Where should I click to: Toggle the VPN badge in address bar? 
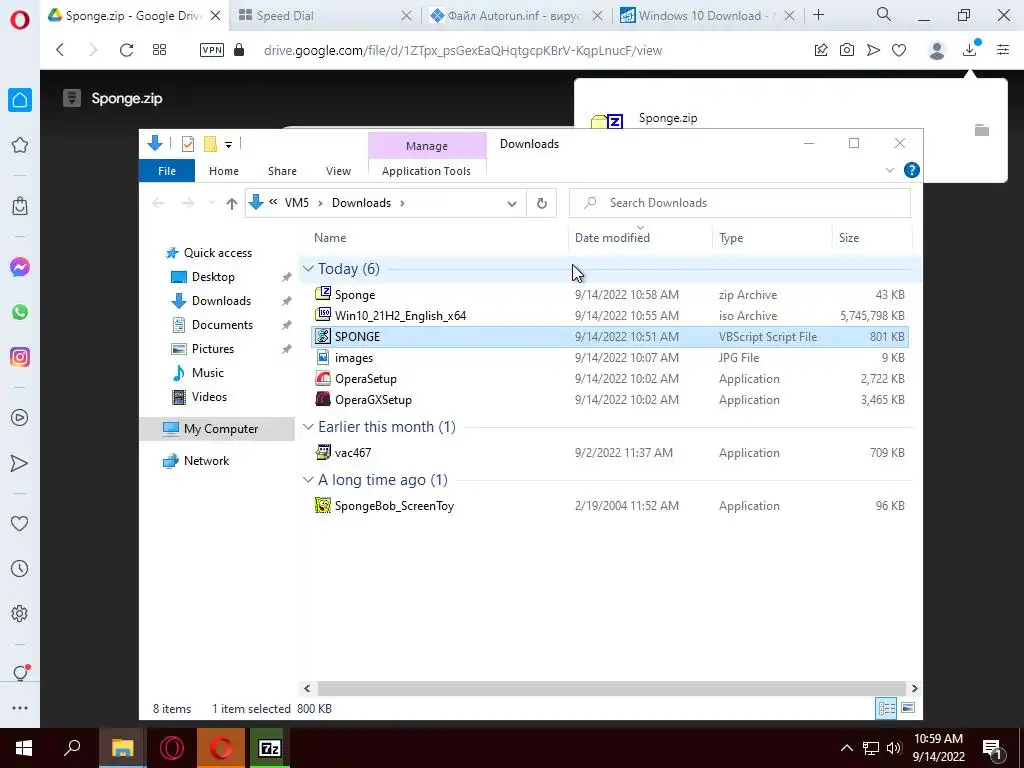click(x=212, y=50)
